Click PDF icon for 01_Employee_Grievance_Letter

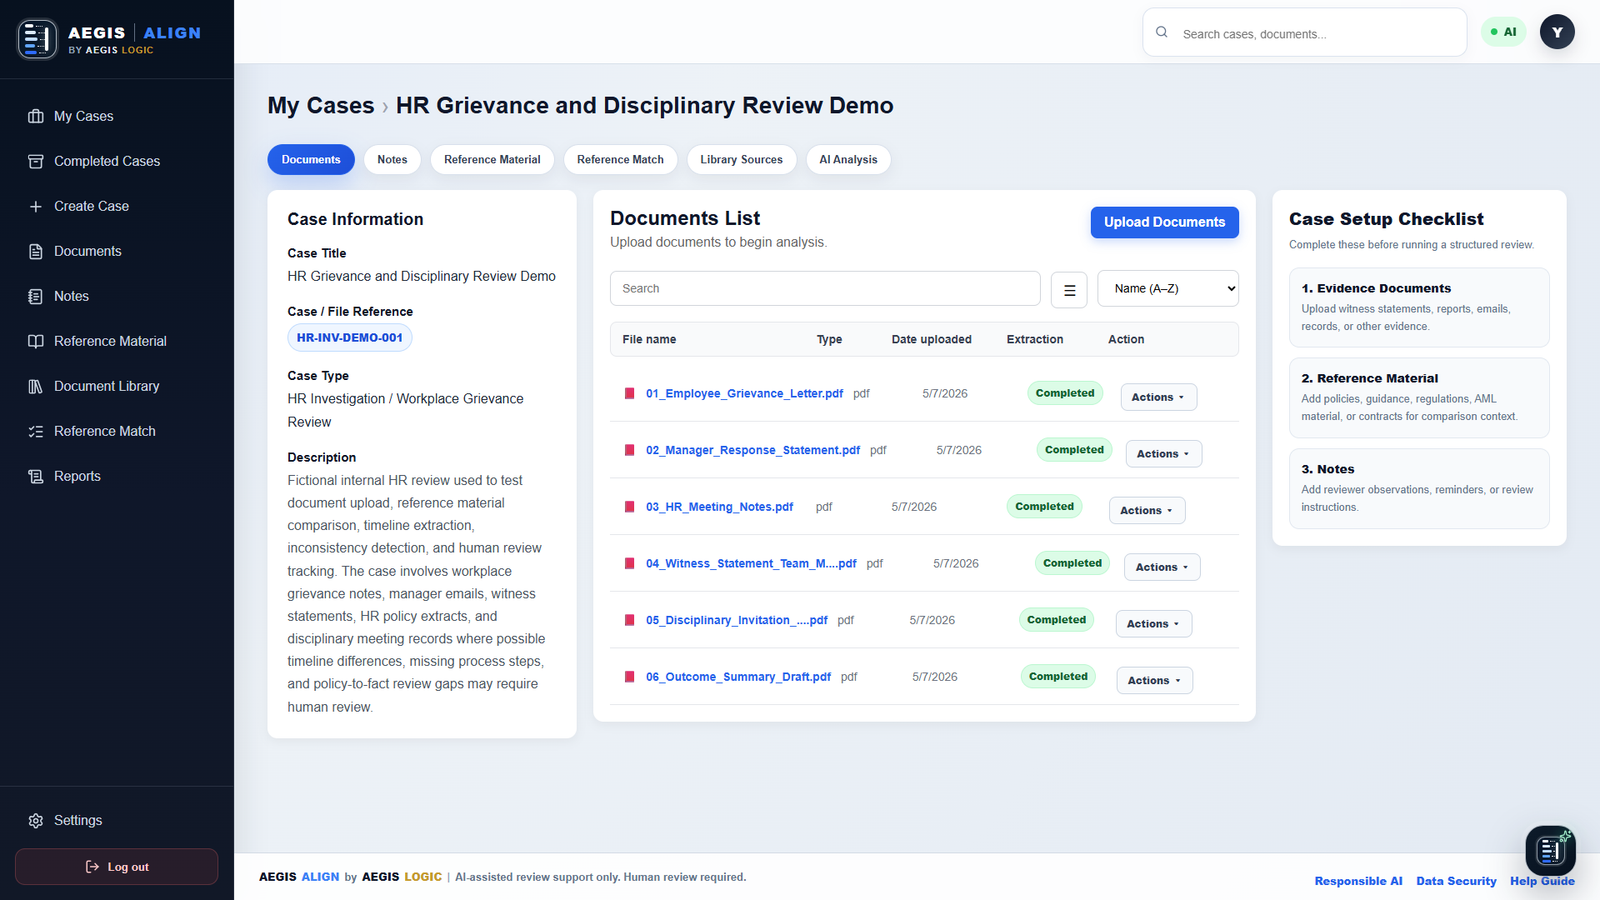(630, 393)
